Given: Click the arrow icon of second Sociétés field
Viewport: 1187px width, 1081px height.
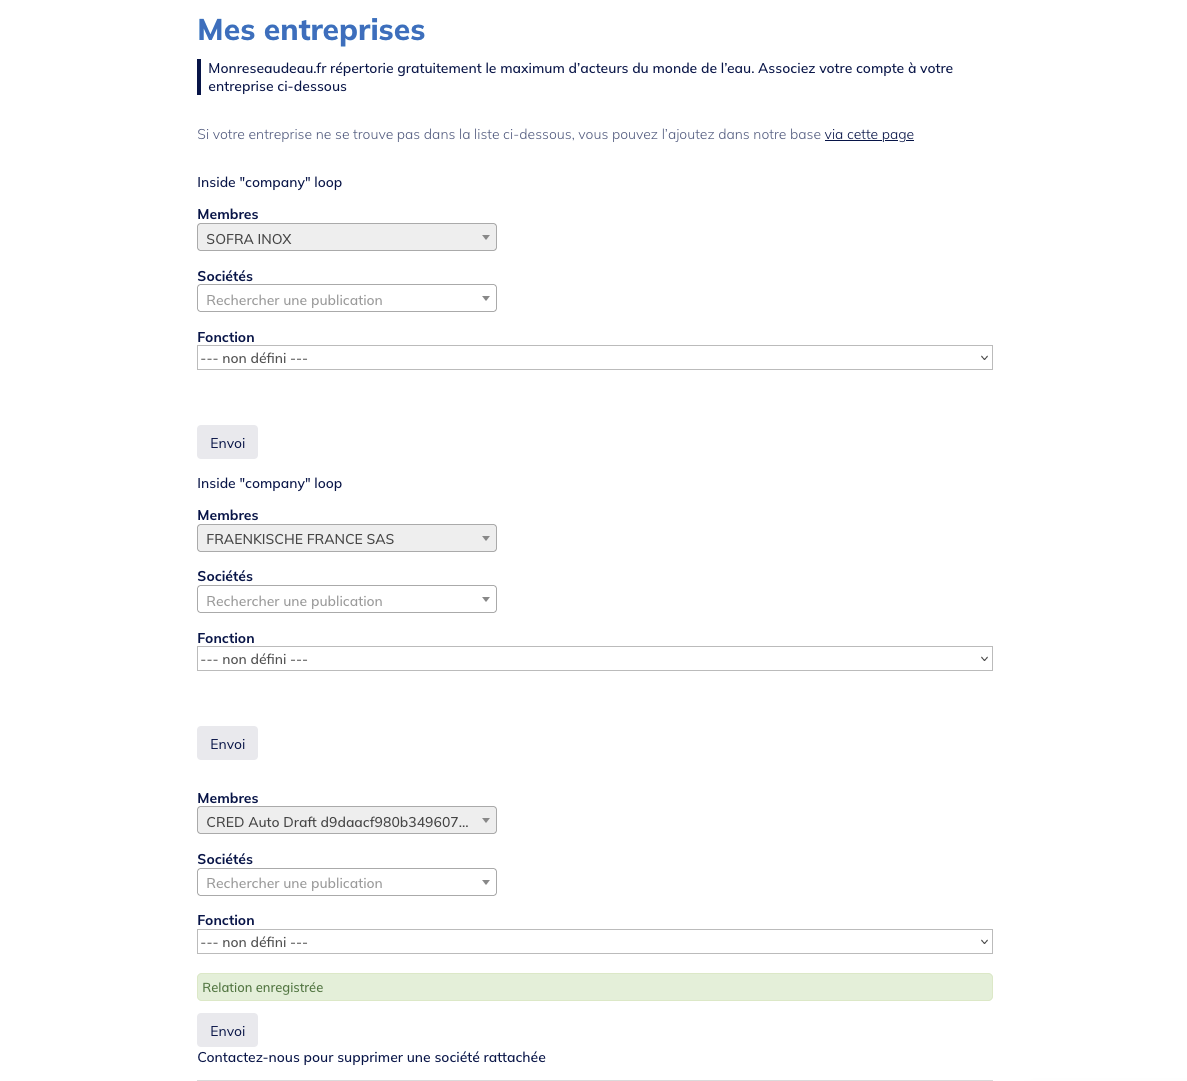Looking at the screenshot, I should point(486,600).
